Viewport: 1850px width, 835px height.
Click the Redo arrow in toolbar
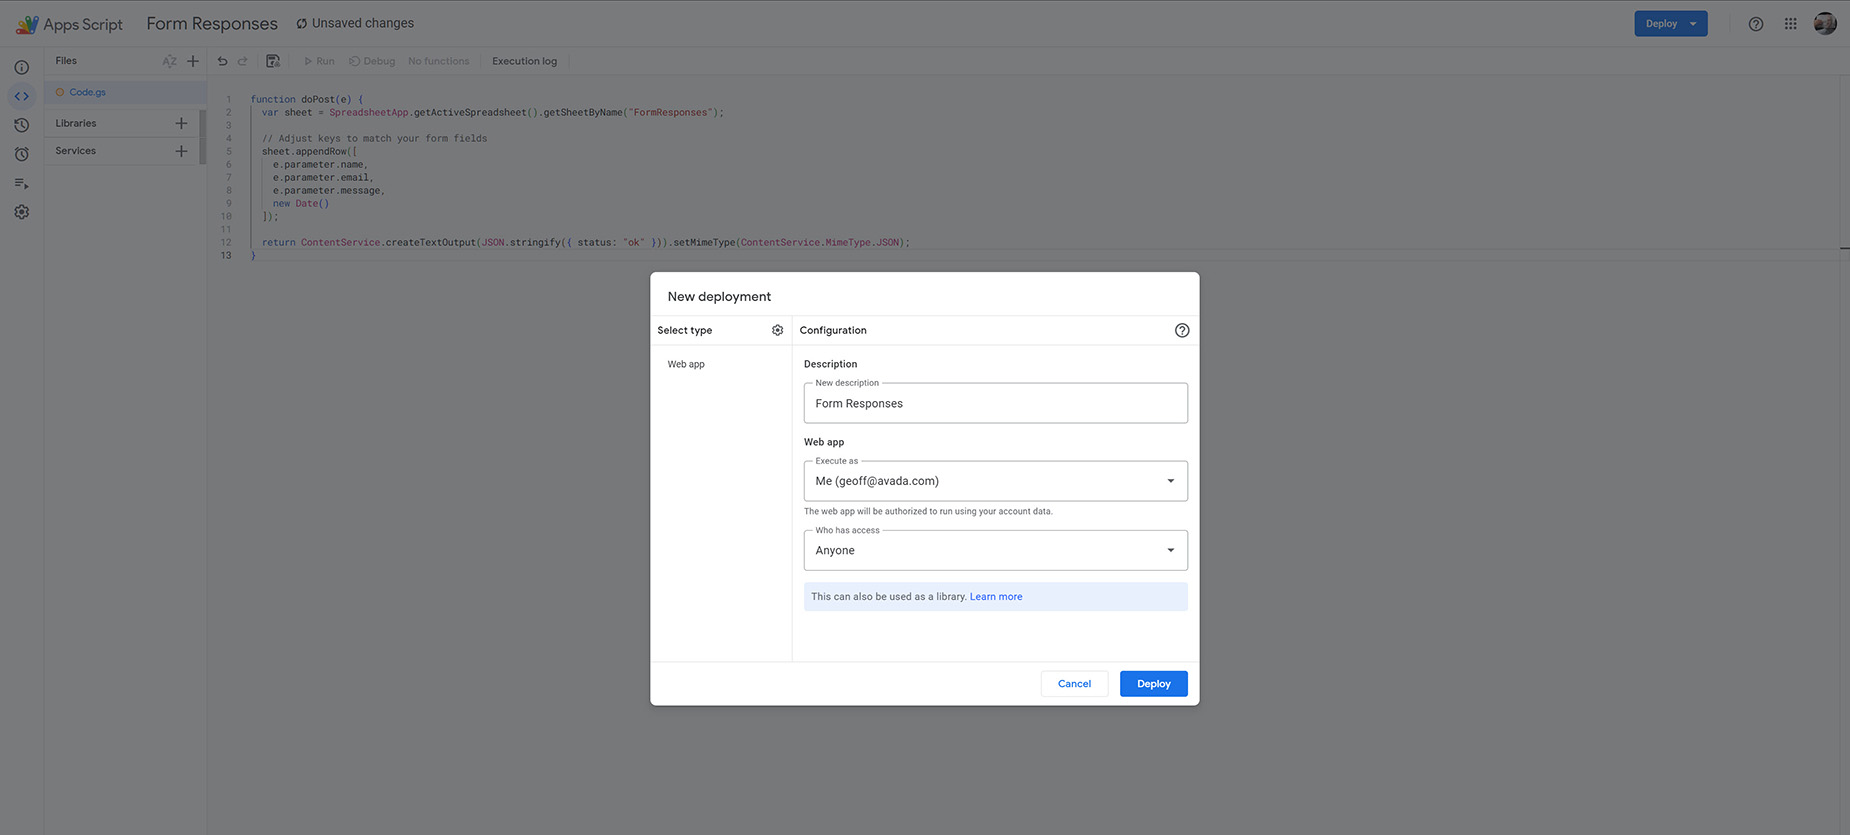(242, 61)
